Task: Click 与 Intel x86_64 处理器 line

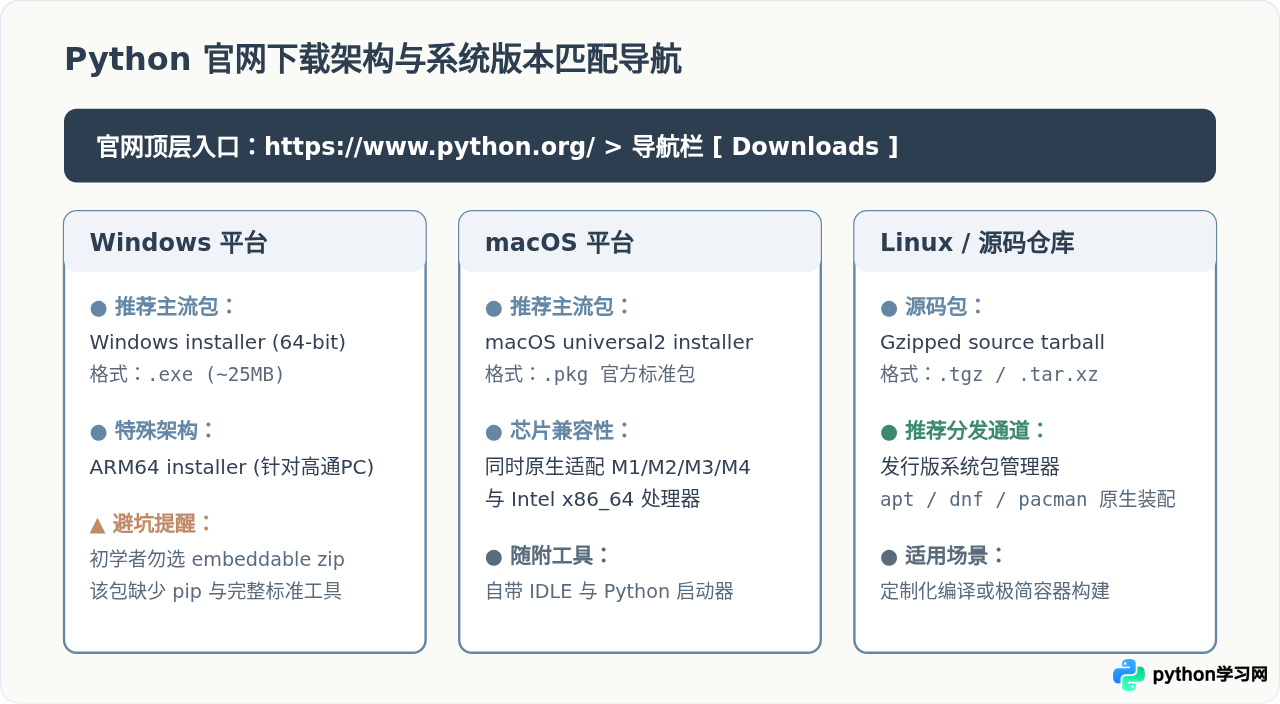Action: click(592, 499)
